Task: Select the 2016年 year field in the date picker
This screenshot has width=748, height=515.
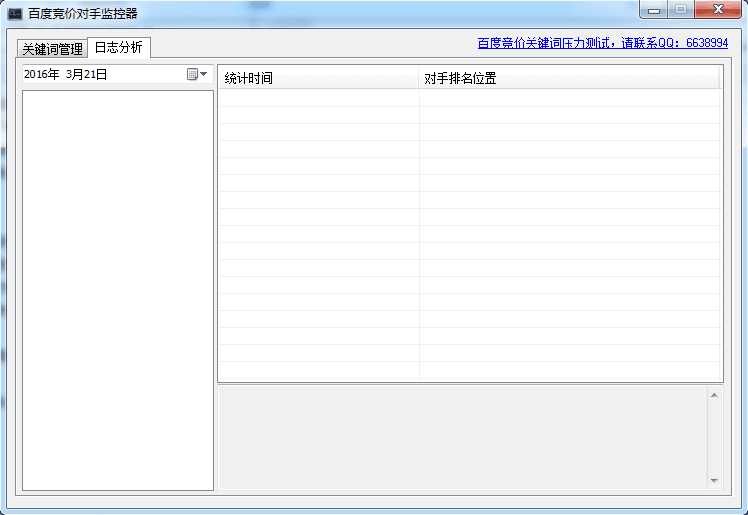Action: click(x=41, y=74)
